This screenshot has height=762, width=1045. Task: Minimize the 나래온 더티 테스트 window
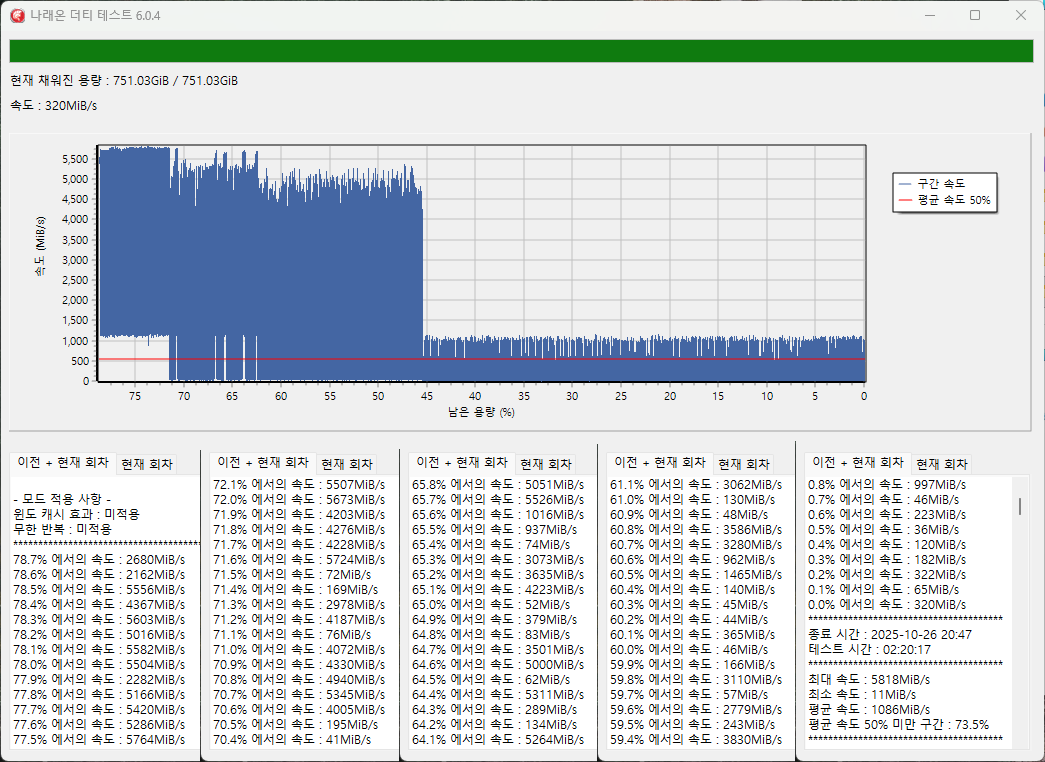[x=929, y=15]
